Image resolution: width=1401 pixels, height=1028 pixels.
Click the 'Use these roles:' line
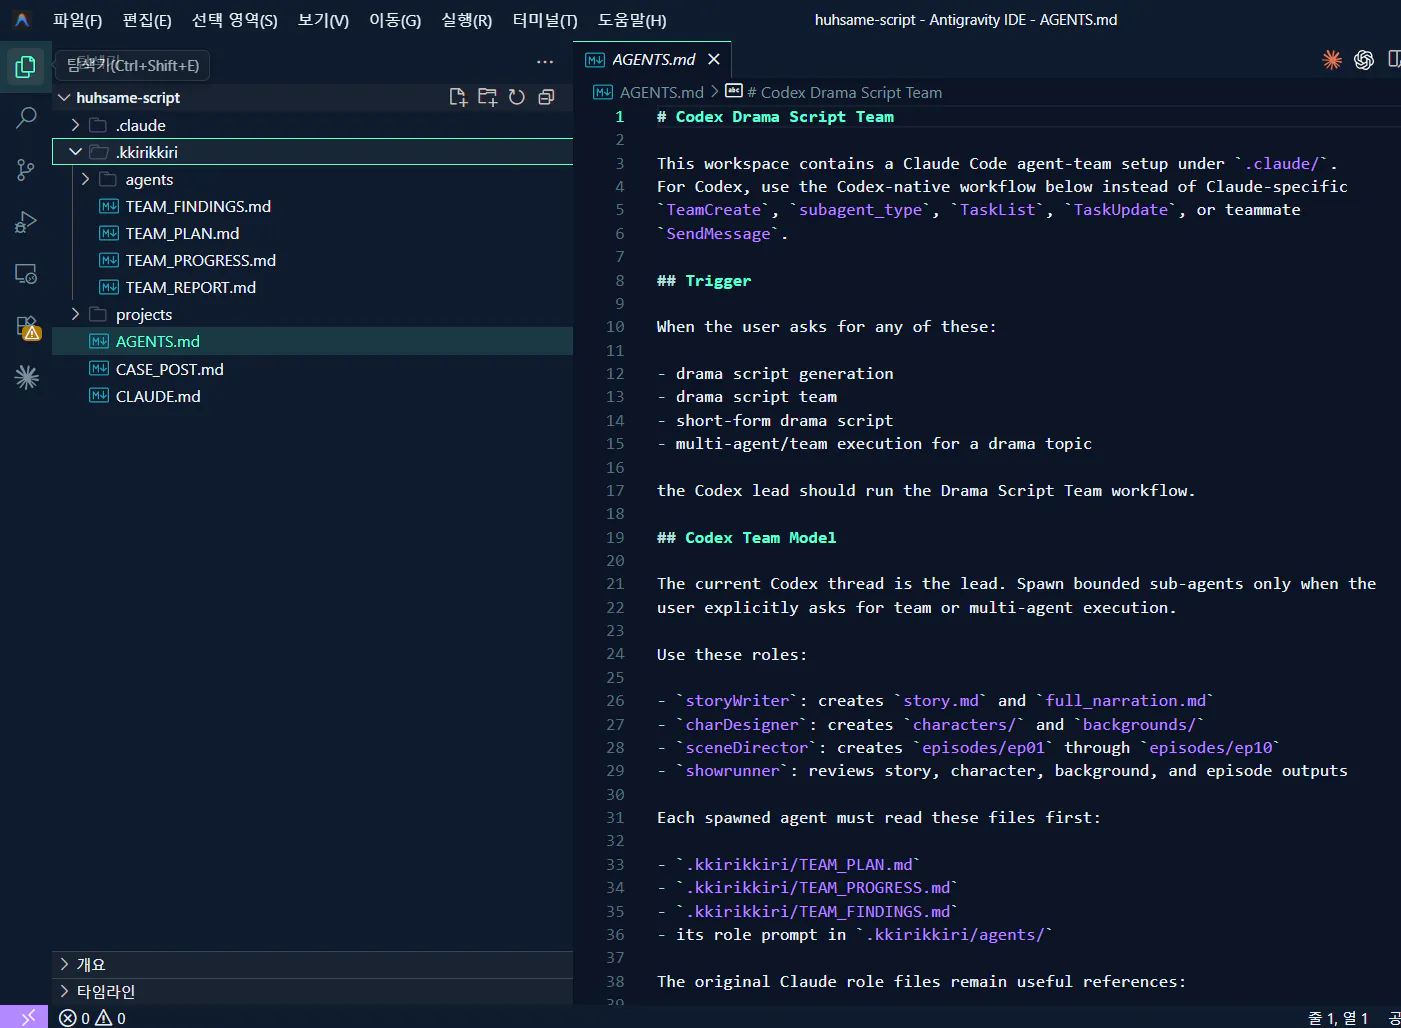coord(732,655)
